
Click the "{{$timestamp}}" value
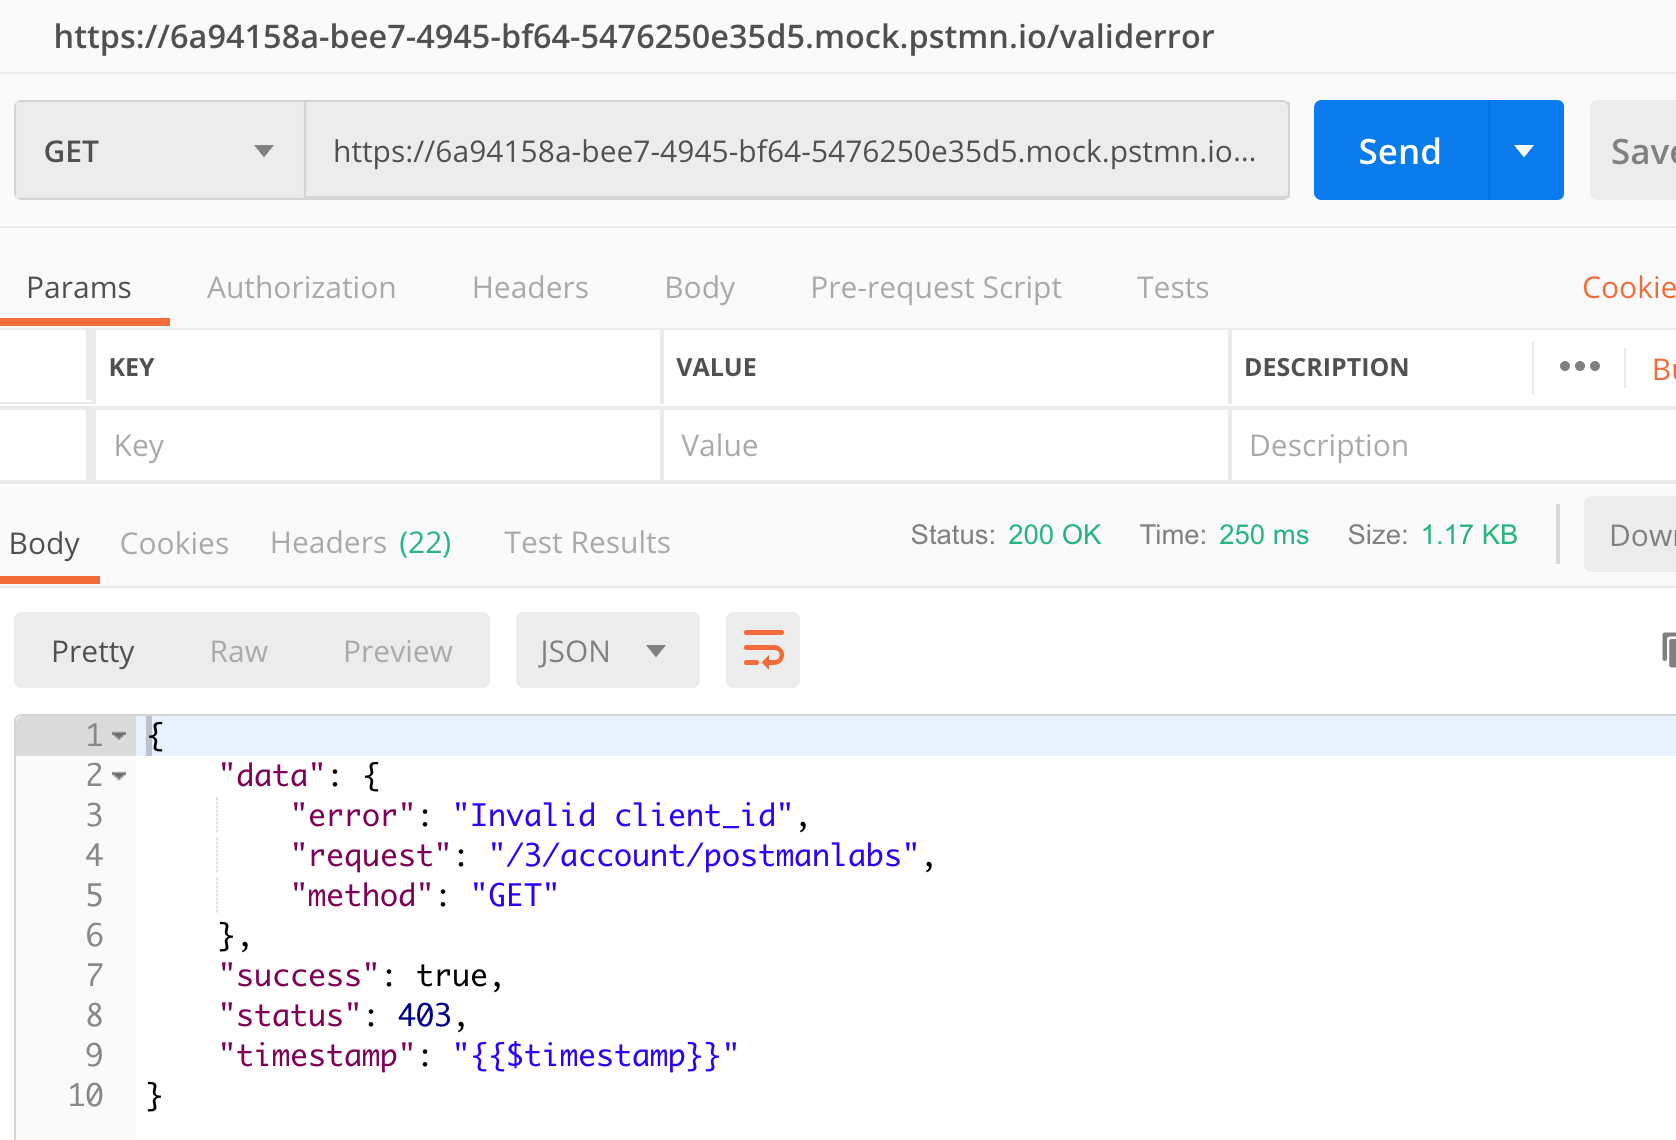pos(595,1056)
